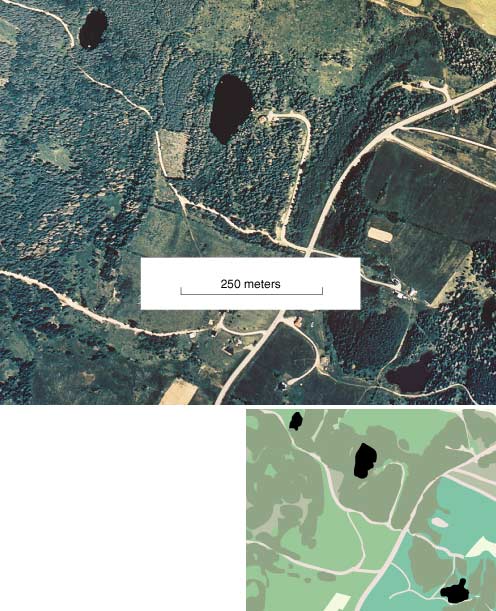Click the black pond at bottom-right of classified map
Screen dimensions: 496x611
[x=455, y=593]
